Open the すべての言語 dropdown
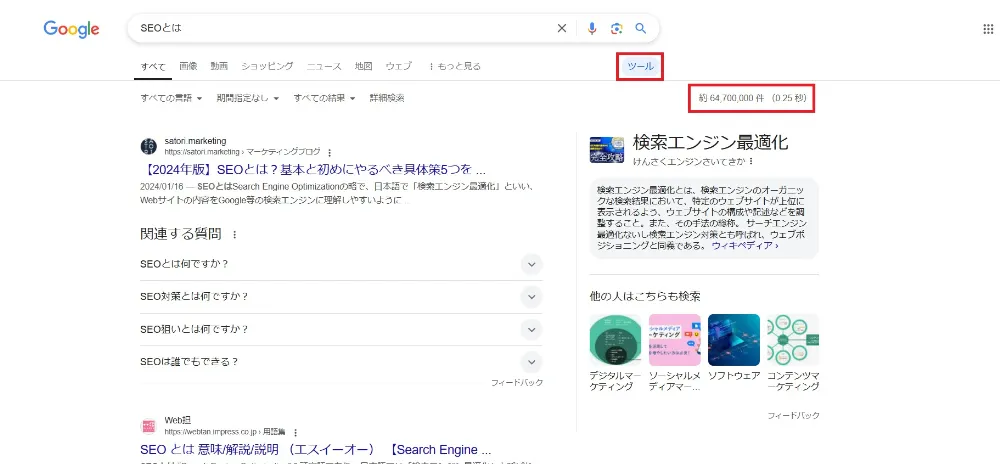This screenshot has height=464, width=1000. 171,98
